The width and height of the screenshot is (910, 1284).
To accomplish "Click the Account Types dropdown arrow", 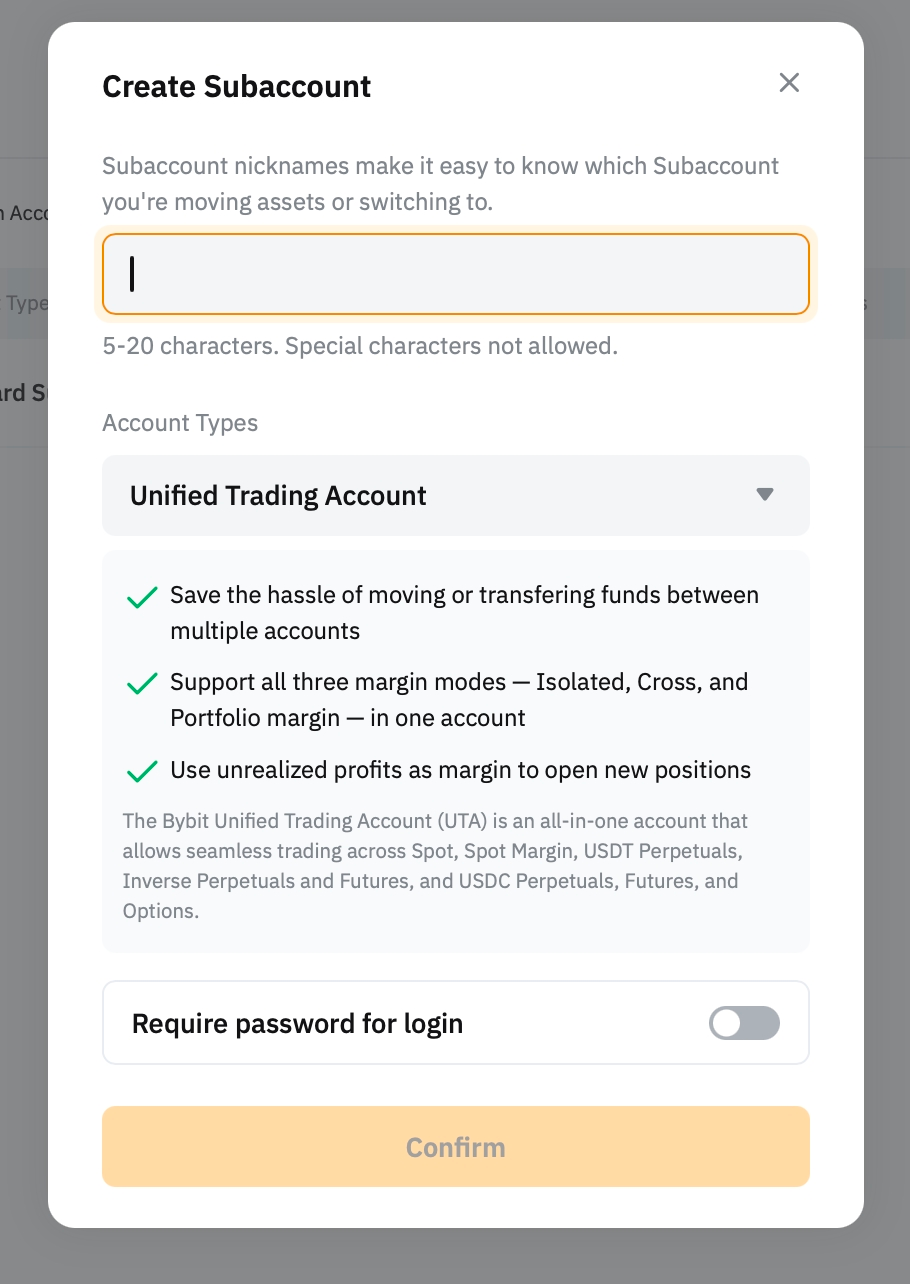I will (x=765, y=495).
